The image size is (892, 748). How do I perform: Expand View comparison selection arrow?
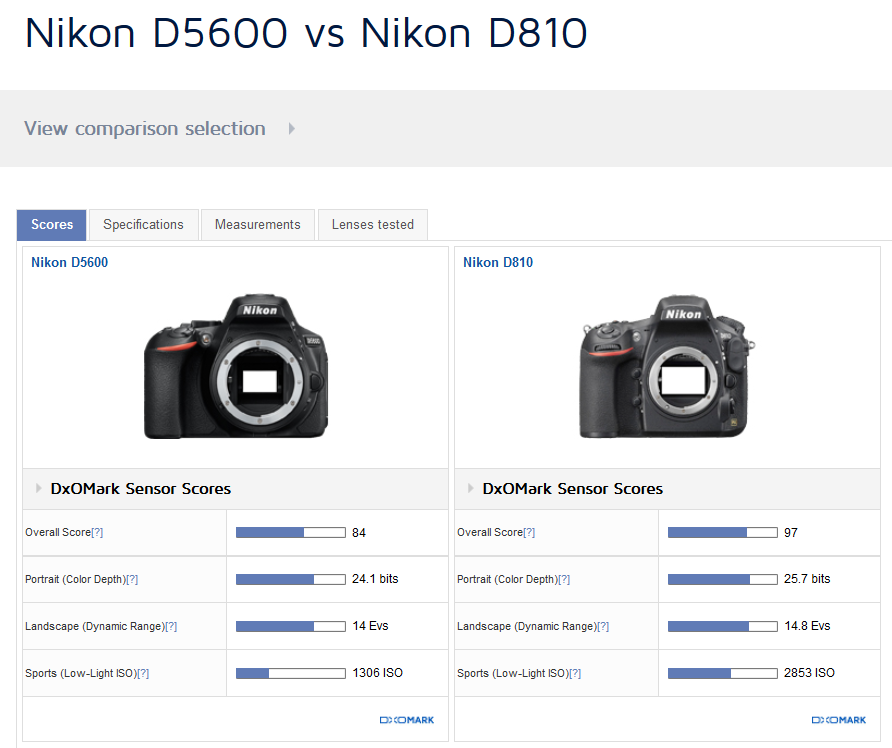tap(291, 129)
